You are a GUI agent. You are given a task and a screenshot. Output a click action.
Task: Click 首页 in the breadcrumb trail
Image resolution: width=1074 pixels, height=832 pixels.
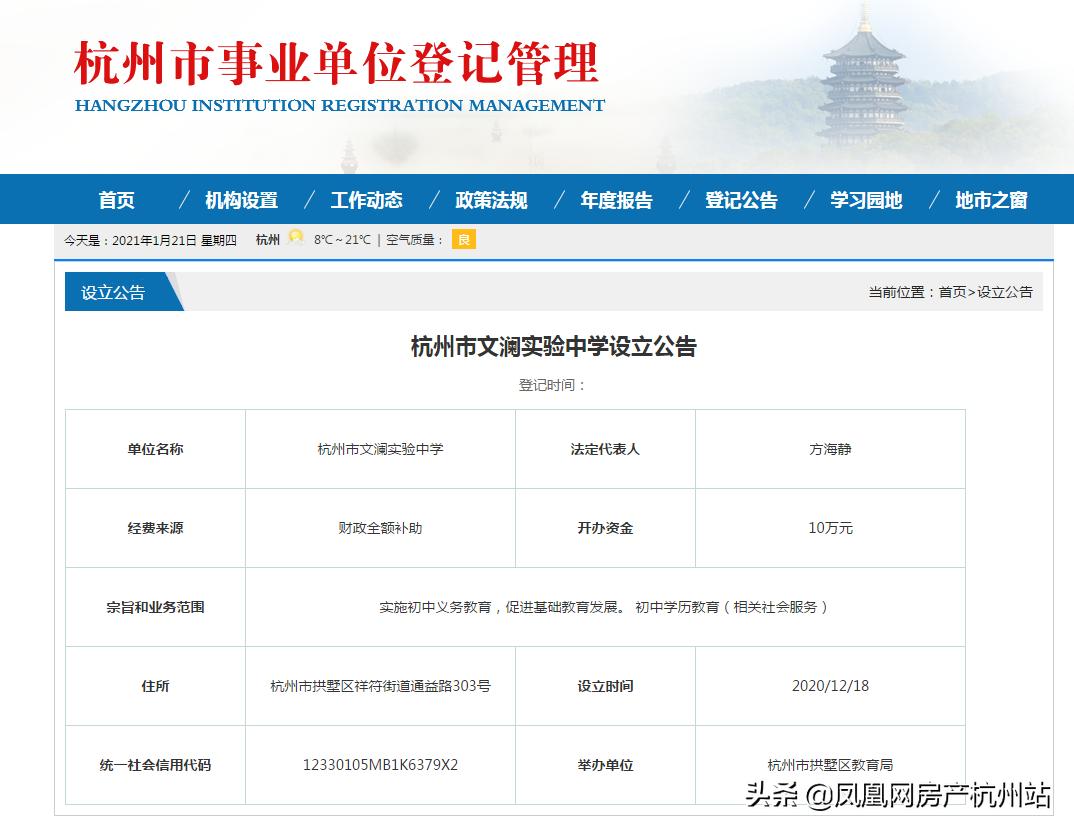point(952,291)
